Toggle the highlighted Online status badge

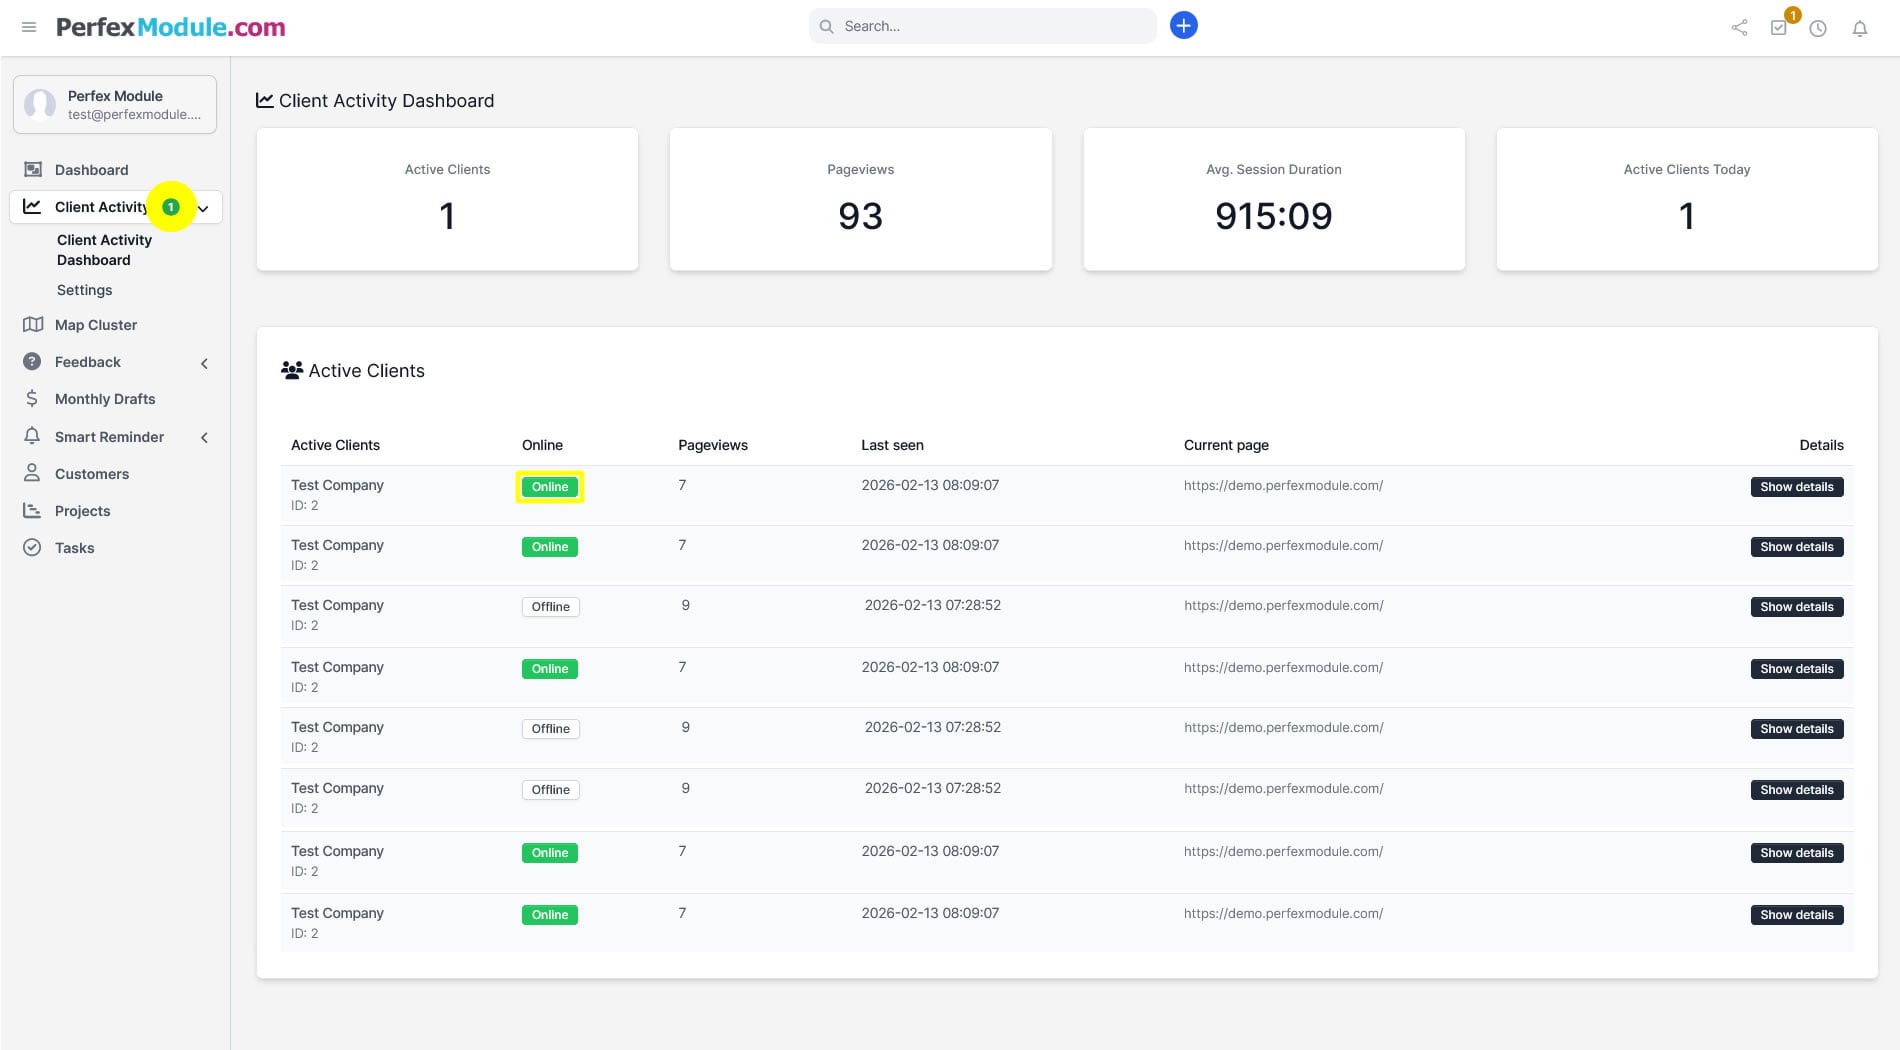tap(549, 487)
